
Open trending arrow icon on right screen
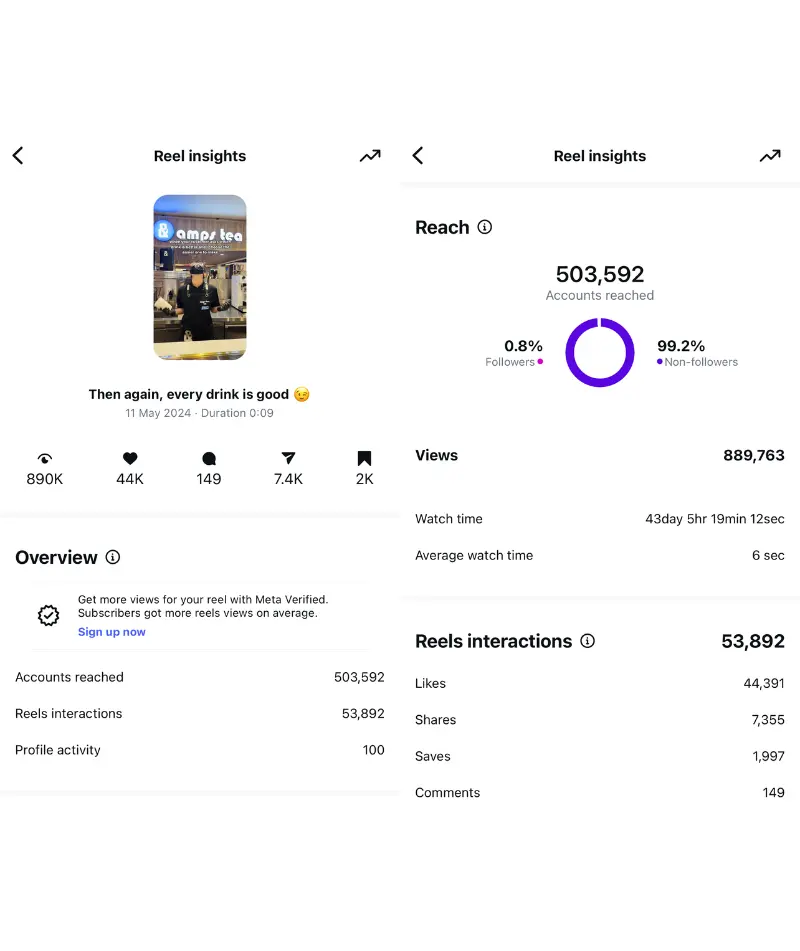click(770, 155)
